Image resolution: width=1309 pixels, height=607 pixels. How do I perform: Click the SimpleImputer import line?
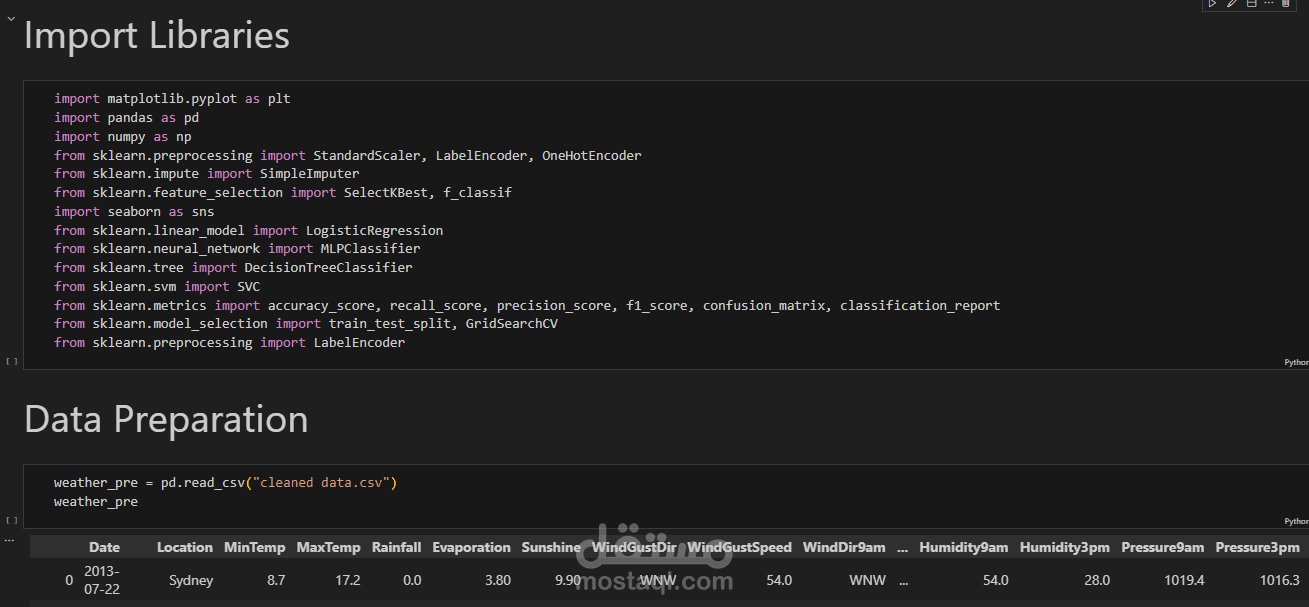click(206, 174)
